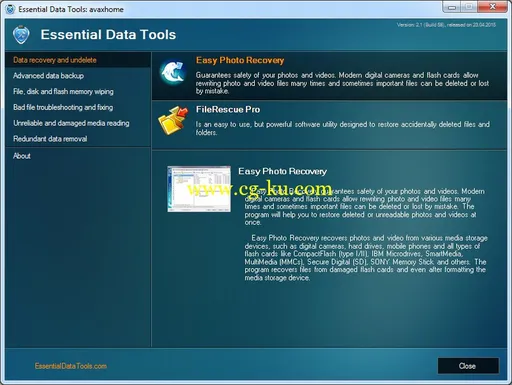Click the FileRescue Pro description text
Viewport: 512px width, 385px height.
343,128
